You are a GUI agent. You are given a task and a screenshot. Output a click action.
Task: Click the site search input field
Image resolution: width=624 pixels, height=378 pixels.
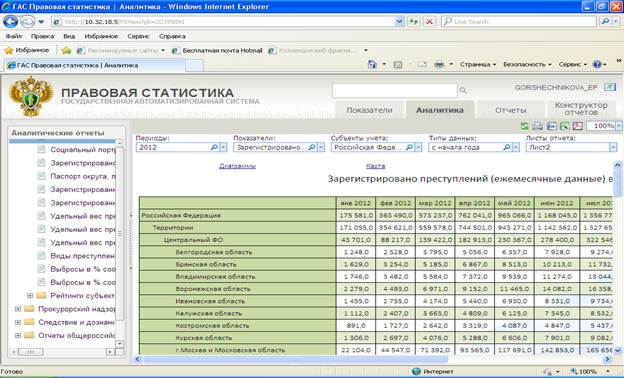pyautogui.click(x=395, y=90)
